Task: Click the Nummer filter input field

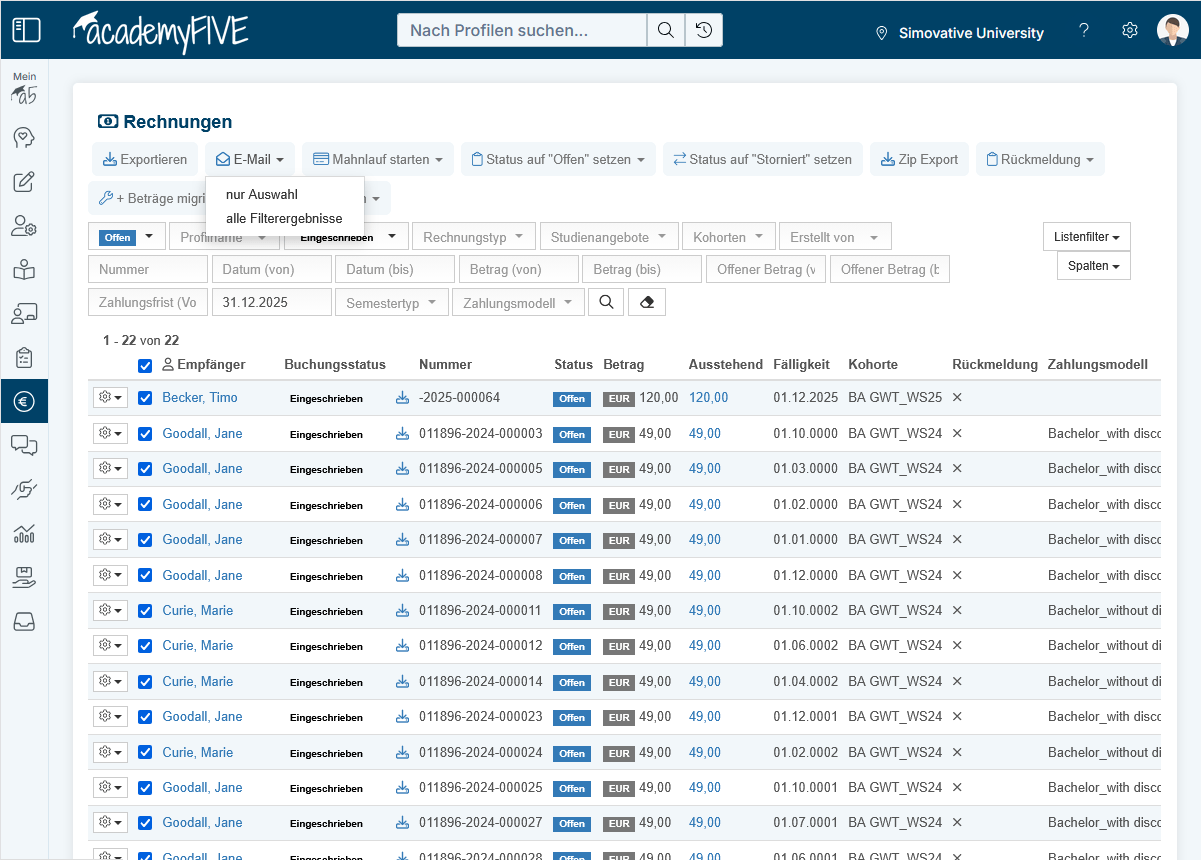Action: pyautogui.click(x=148, y=270)
